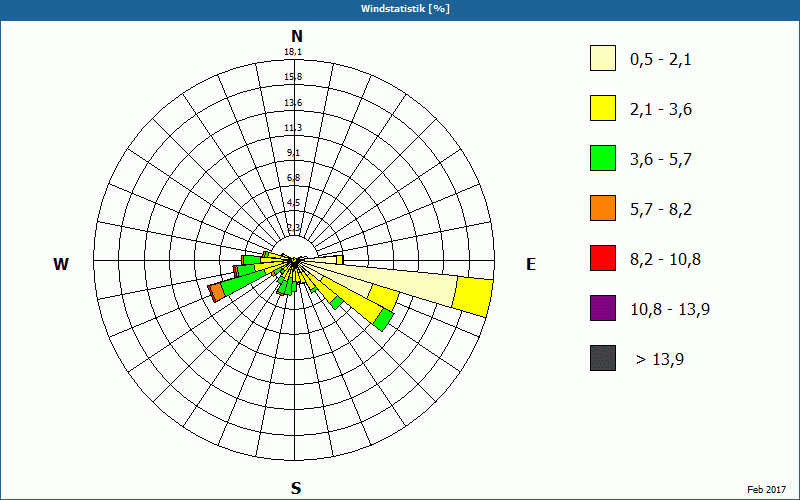Click the '9,1' radial scale value

(x=293, y=153)
